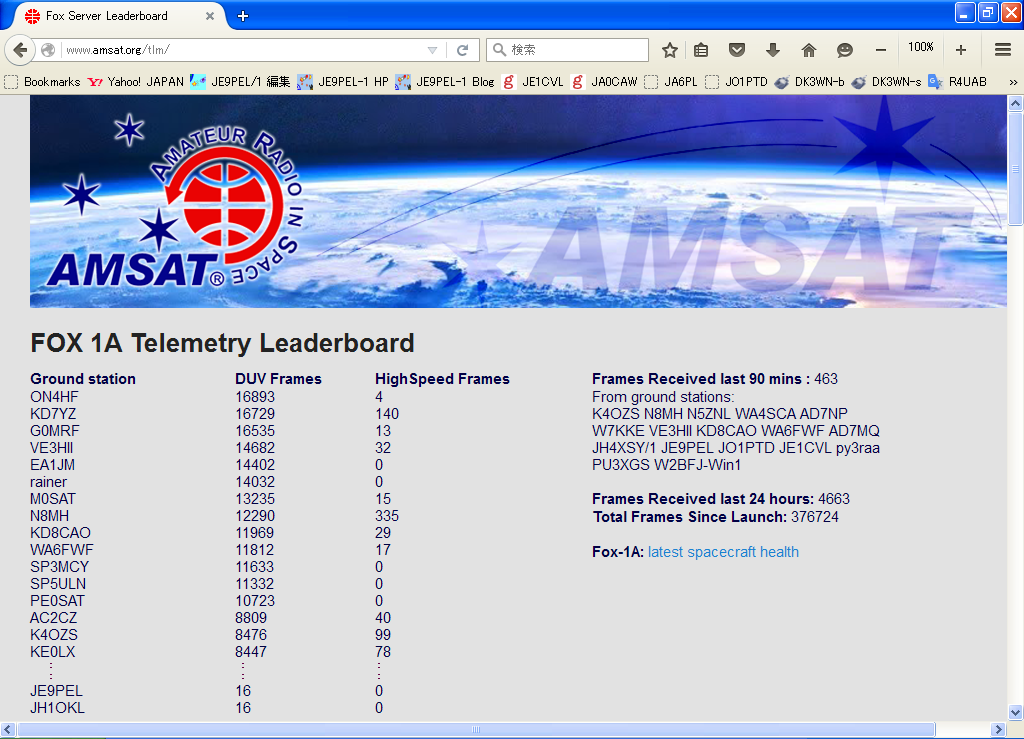The width and height of the screenshot is (1024, 739).
Task: Open the DK3WN-s bookmark
Action: click(x=887, y=82)
